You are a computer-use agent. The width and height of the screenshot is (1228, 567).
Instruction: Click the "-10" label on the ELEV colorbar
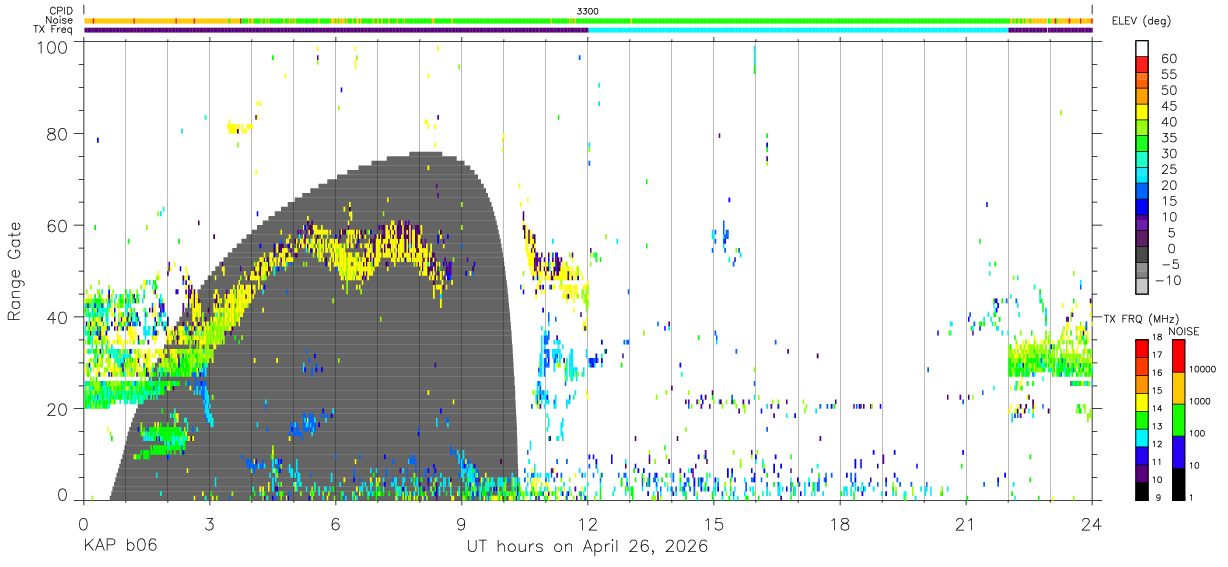pos(1171,280)
